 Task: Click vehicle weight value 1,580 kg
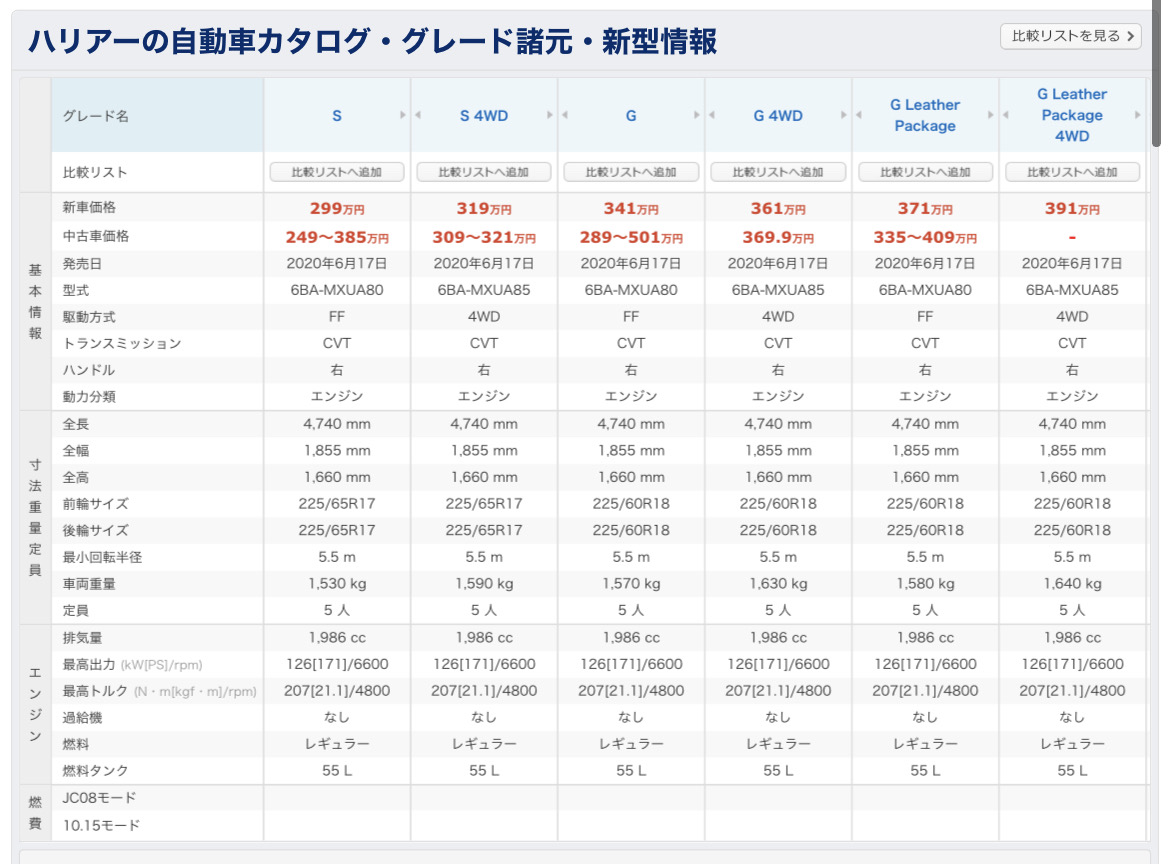click(925, 583)
